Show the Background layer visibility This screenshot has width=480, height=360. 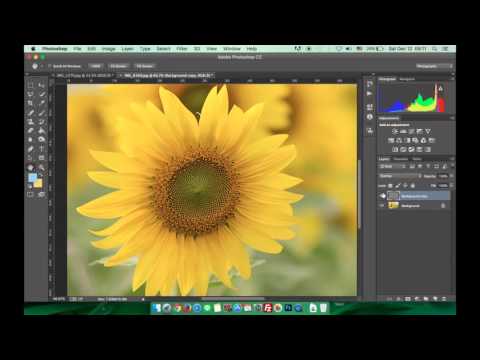382,206
